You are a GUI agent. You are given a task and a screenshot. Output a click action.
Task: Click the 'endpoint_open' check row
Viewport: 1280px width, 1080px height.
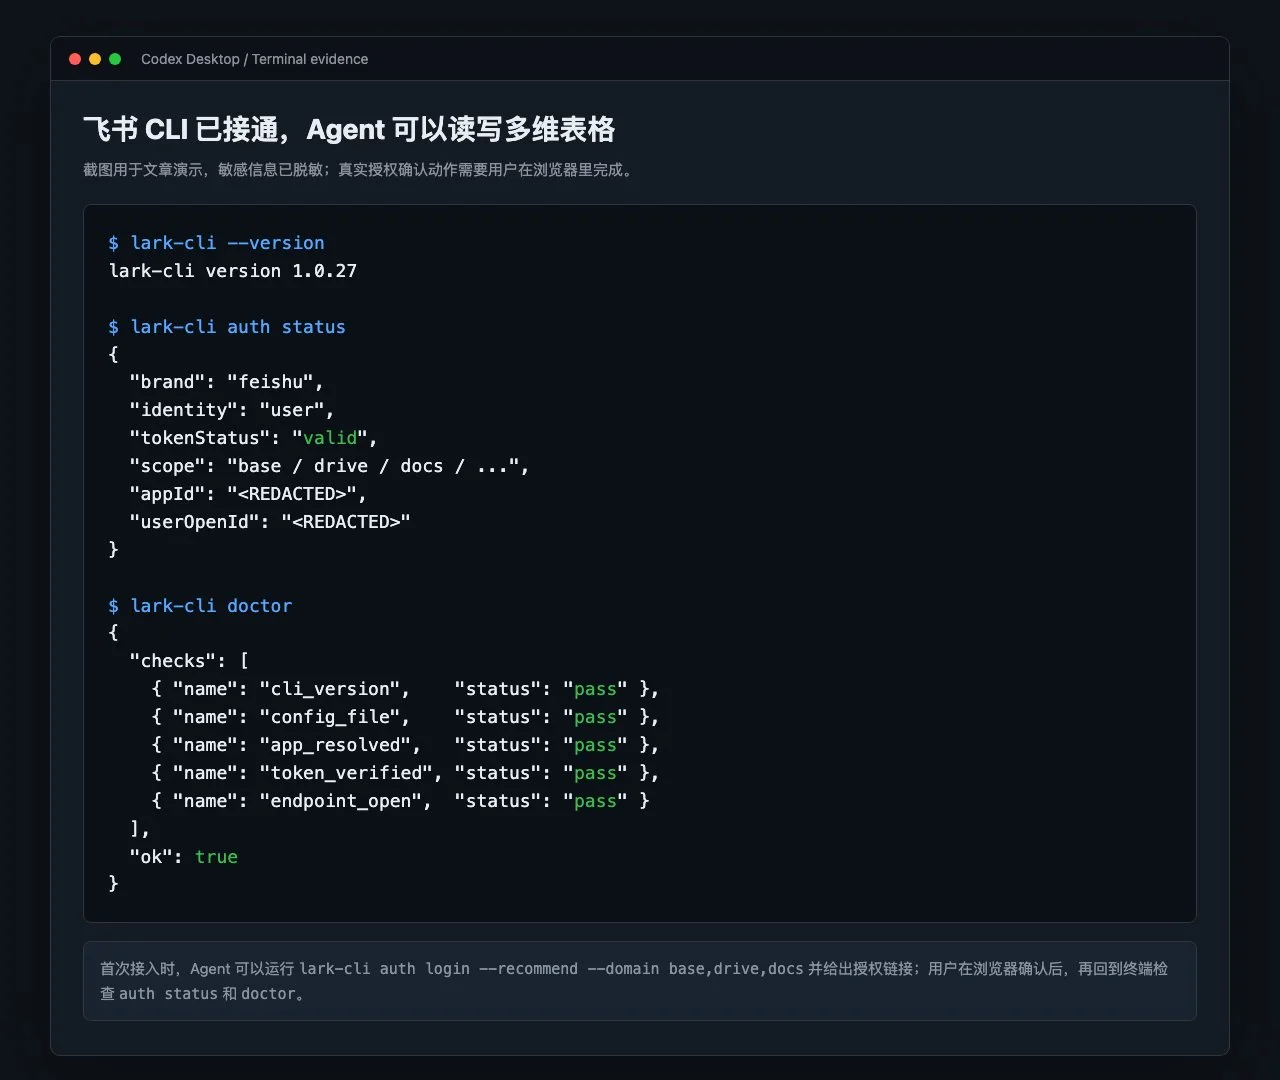(400, 801)
